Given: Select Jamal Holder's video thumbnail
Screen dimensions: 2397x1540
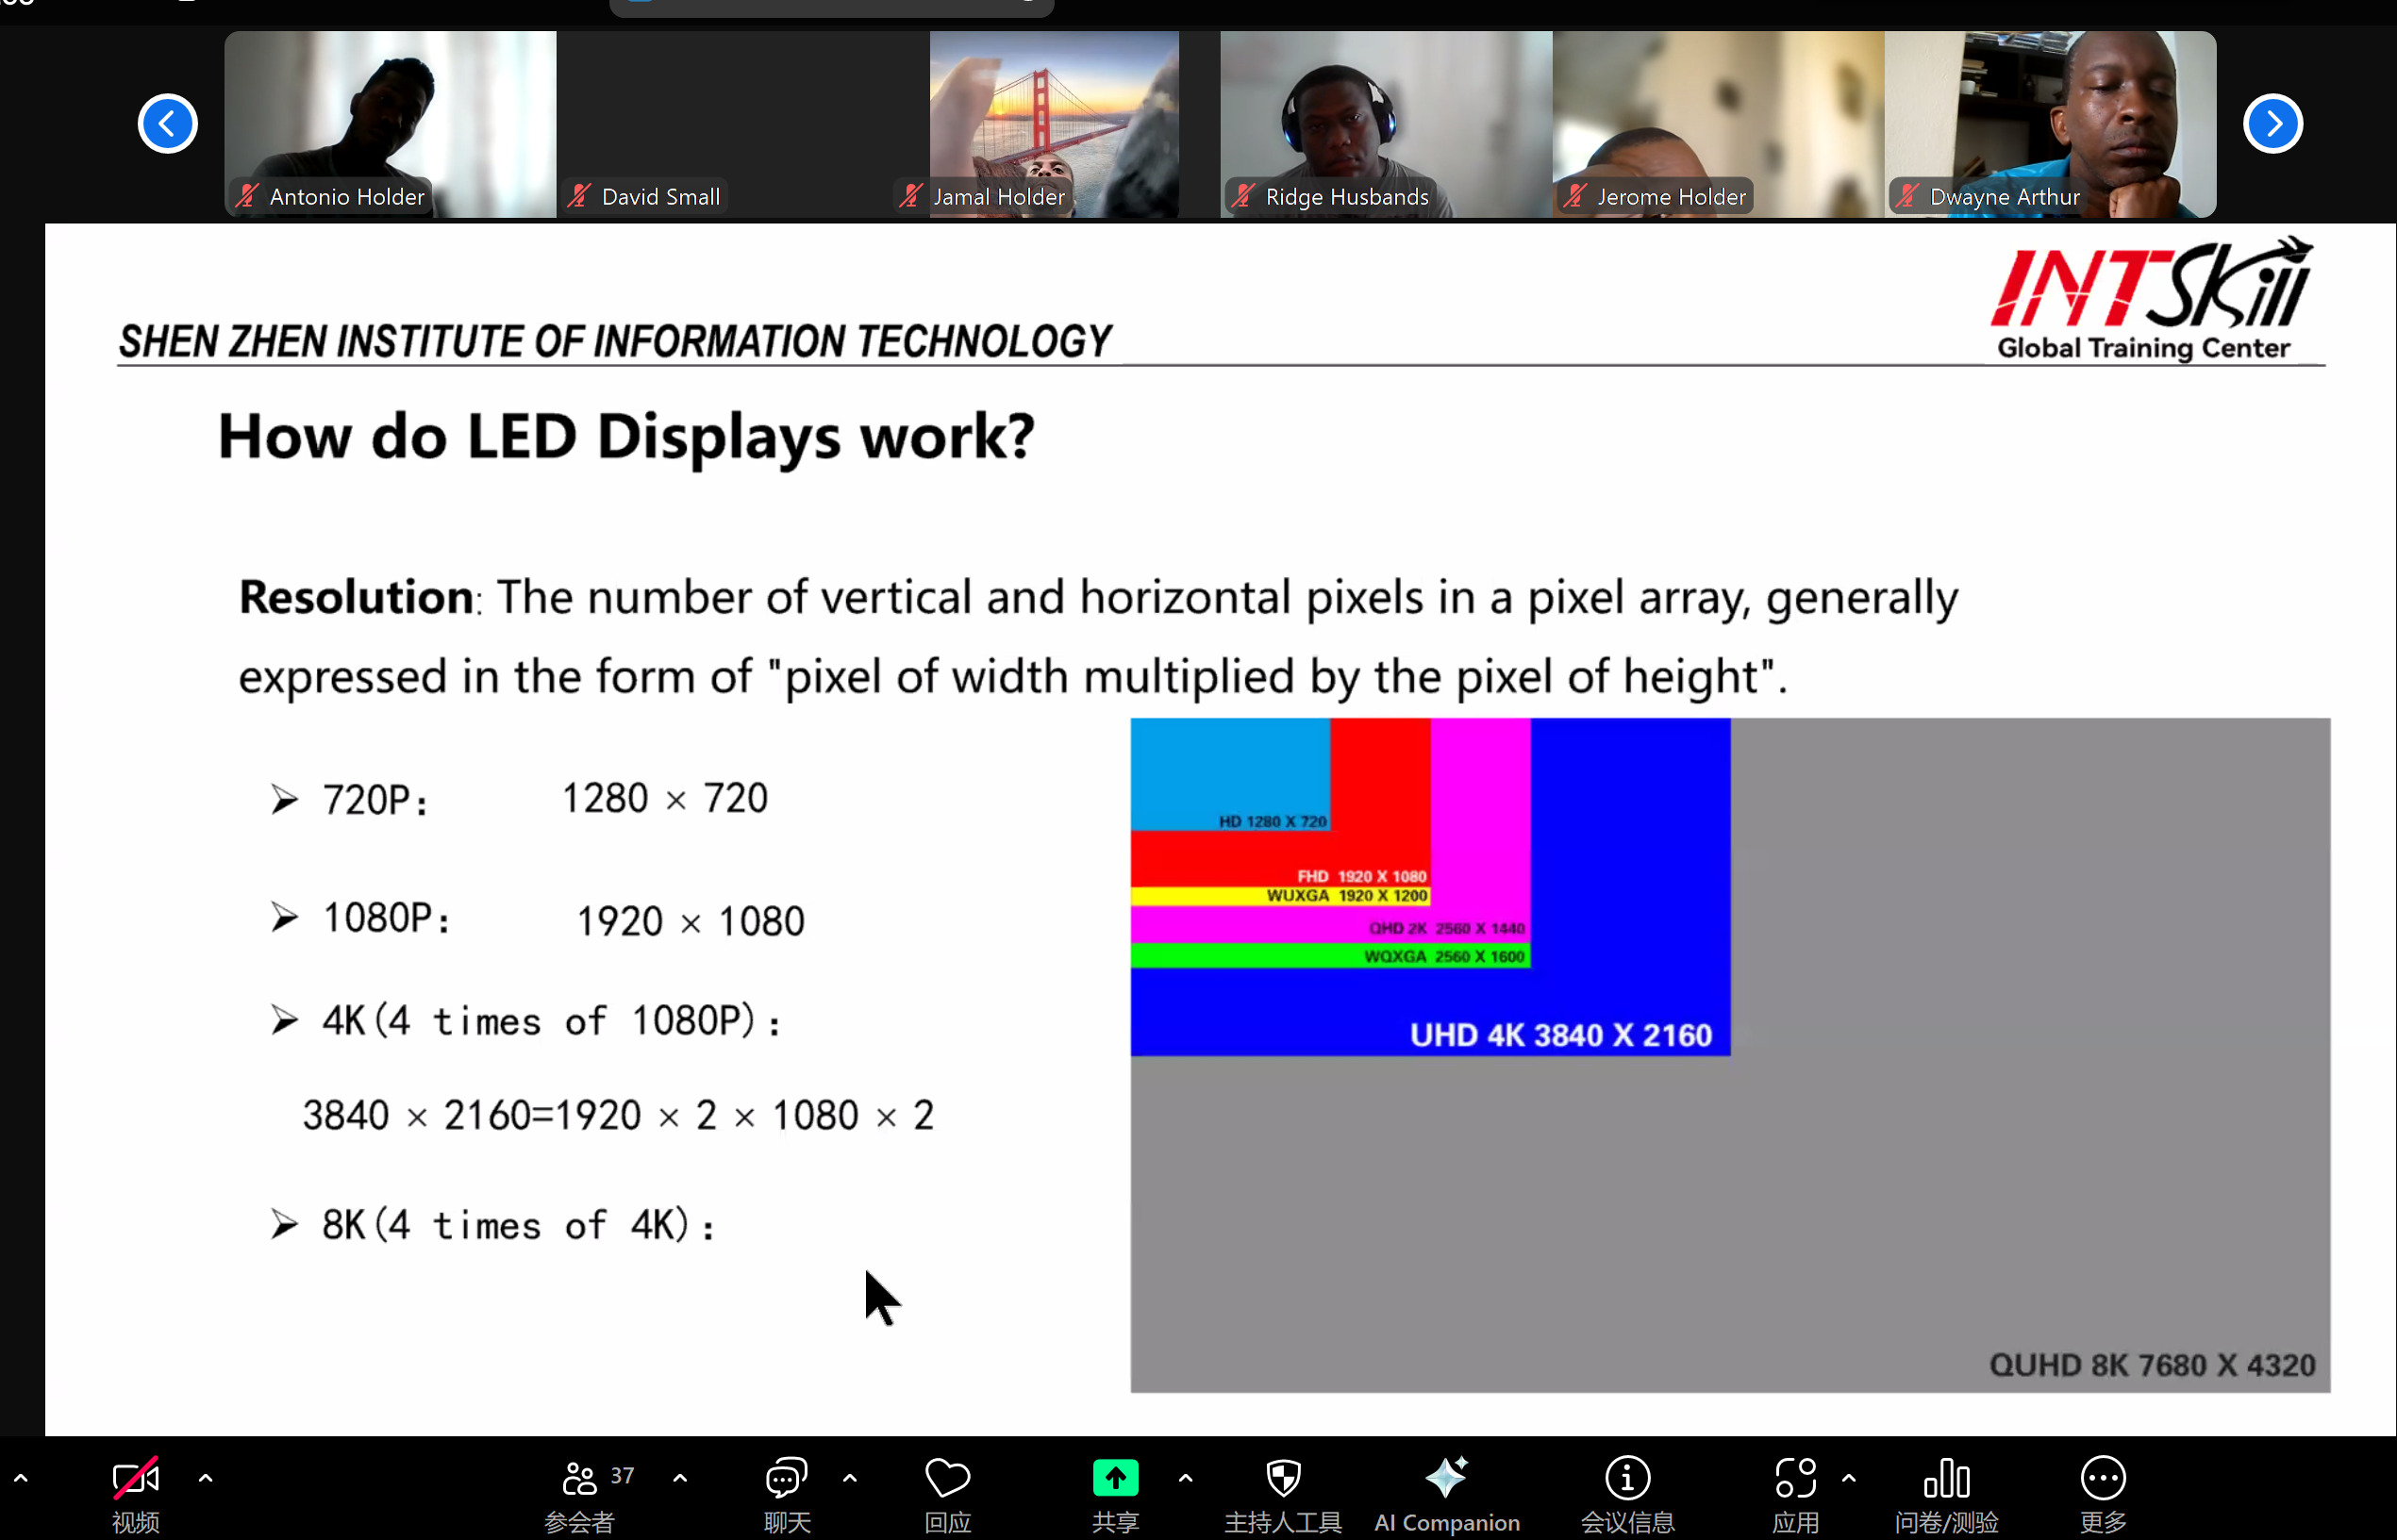Looking at the screenshot, I should [x=1053, y=123].
